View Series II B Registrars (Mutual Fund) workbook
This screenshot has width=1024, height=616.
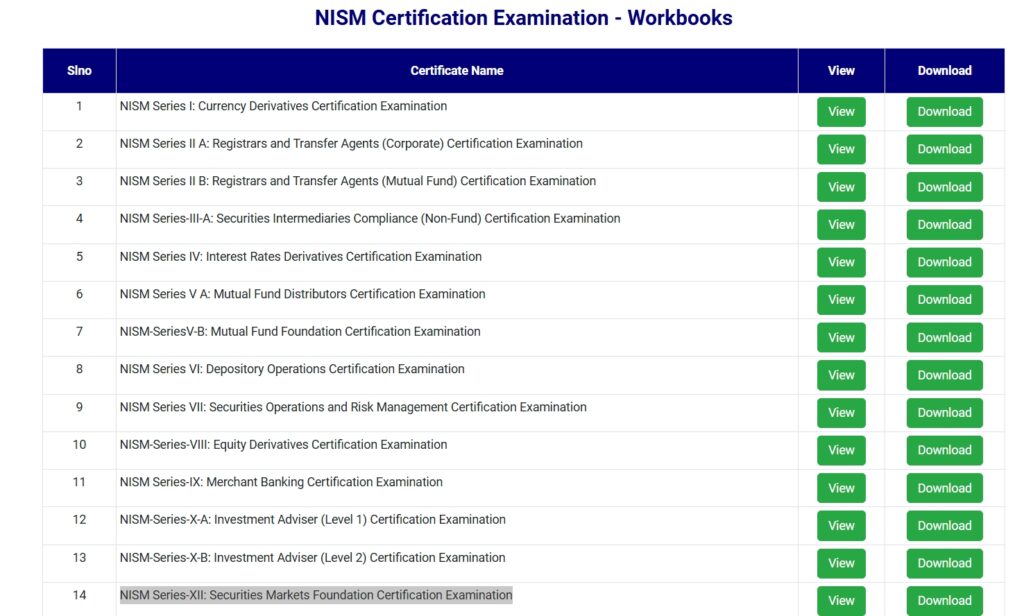coord(841,187)
